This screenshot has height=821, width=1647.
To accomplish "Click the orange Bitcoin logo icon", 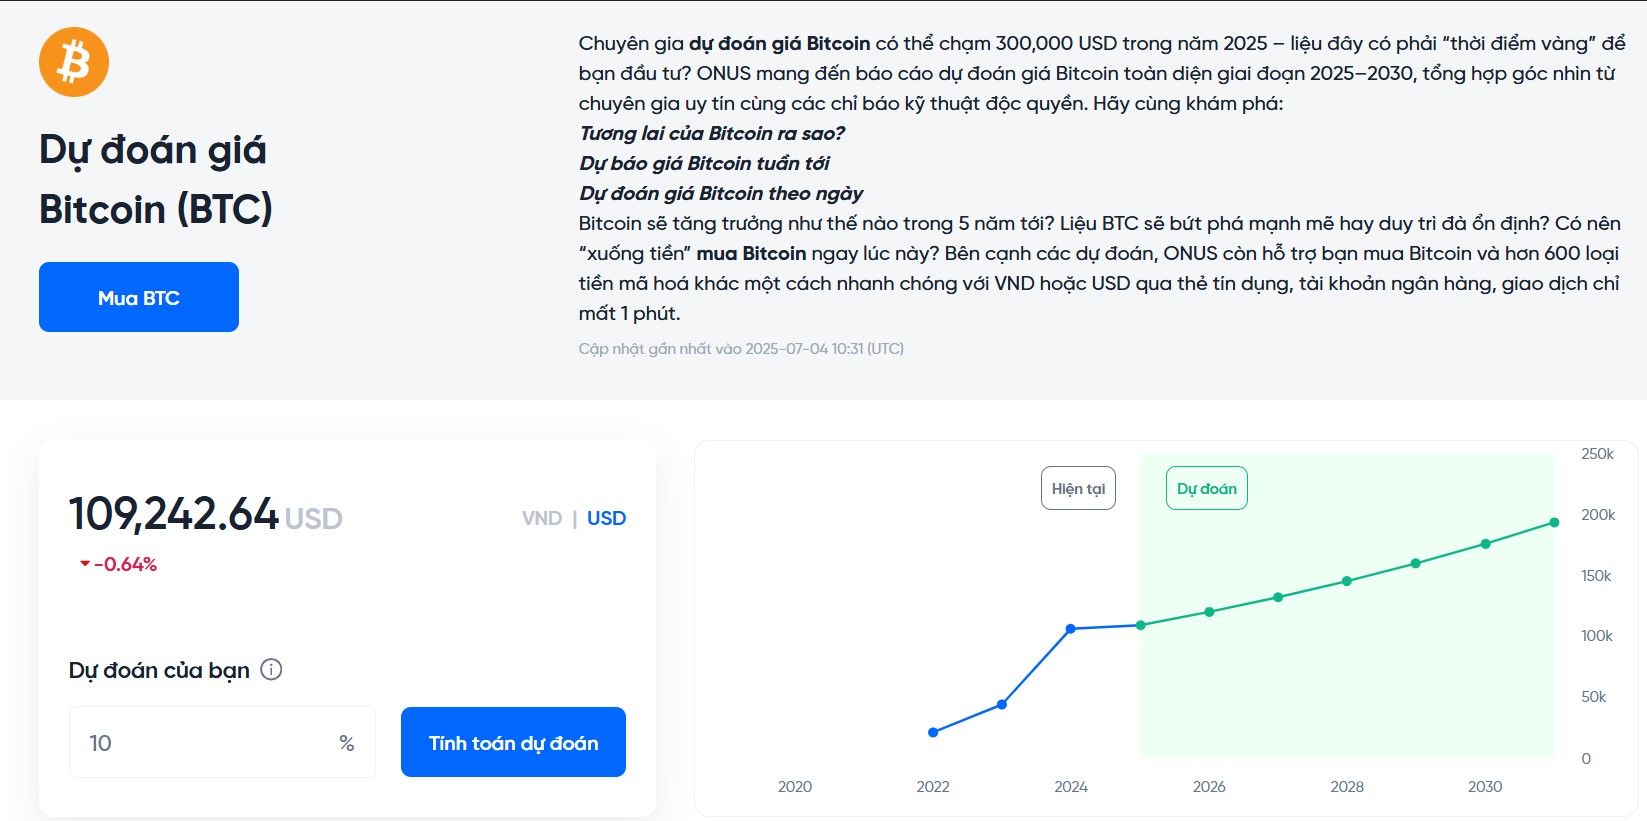I will 74,62.
